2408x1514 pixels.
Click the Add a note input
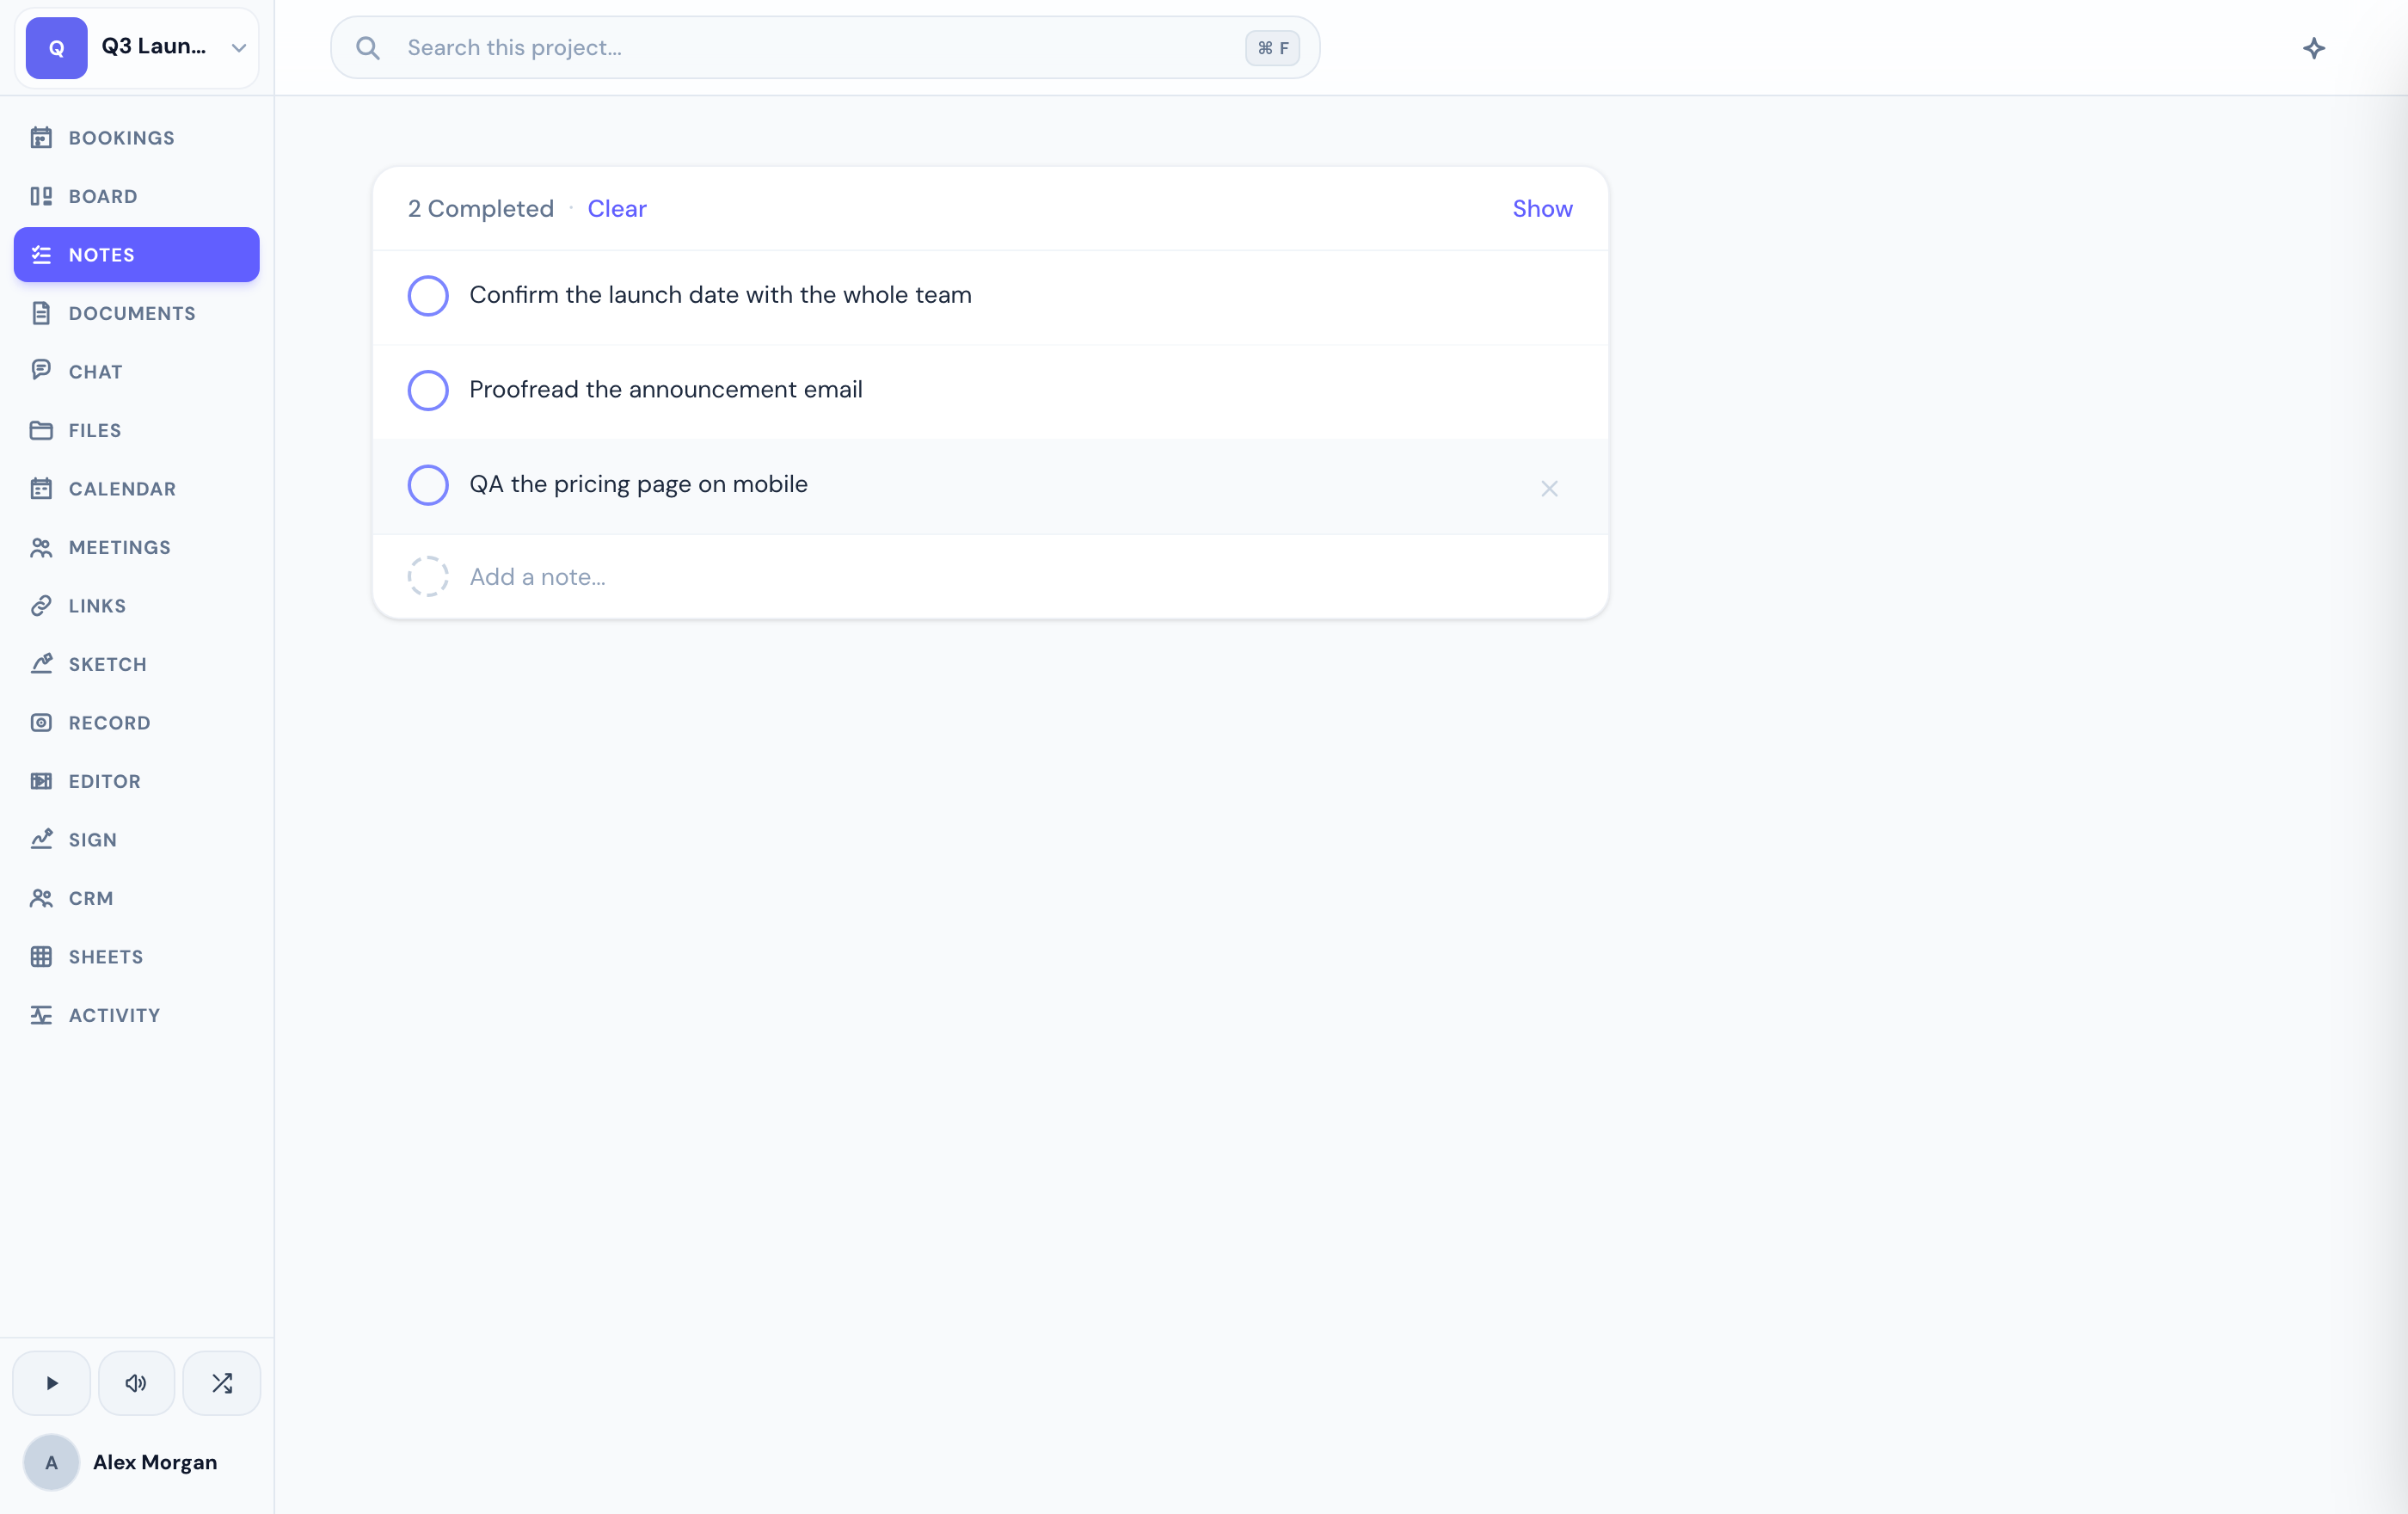[1020, 577]
